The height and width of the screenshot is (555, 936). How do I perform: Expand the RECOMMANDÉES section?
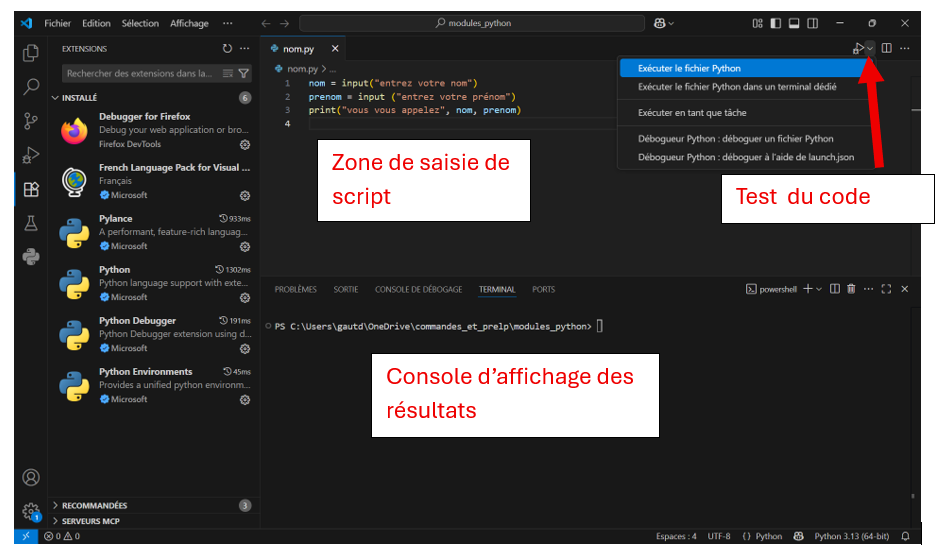pos(95,506)
